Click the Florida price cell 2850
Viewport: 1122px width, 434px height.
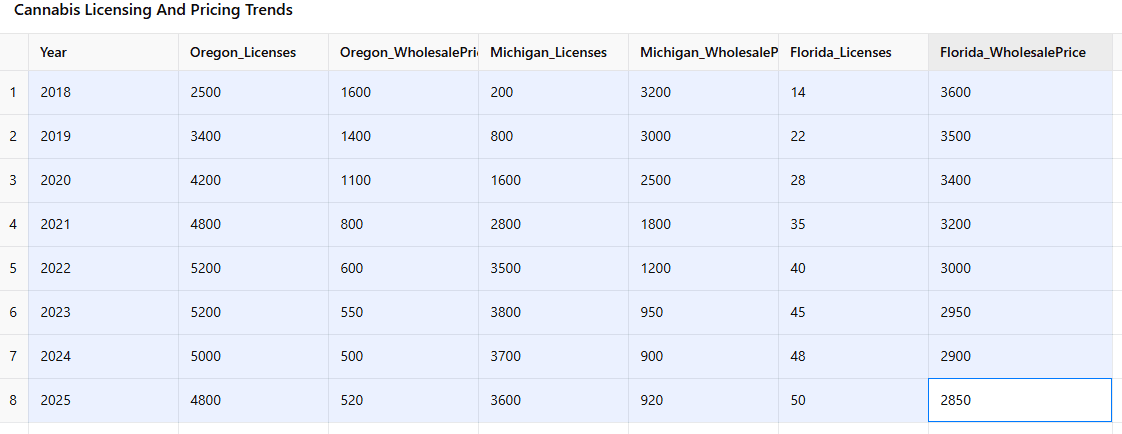pos(1020,400)
